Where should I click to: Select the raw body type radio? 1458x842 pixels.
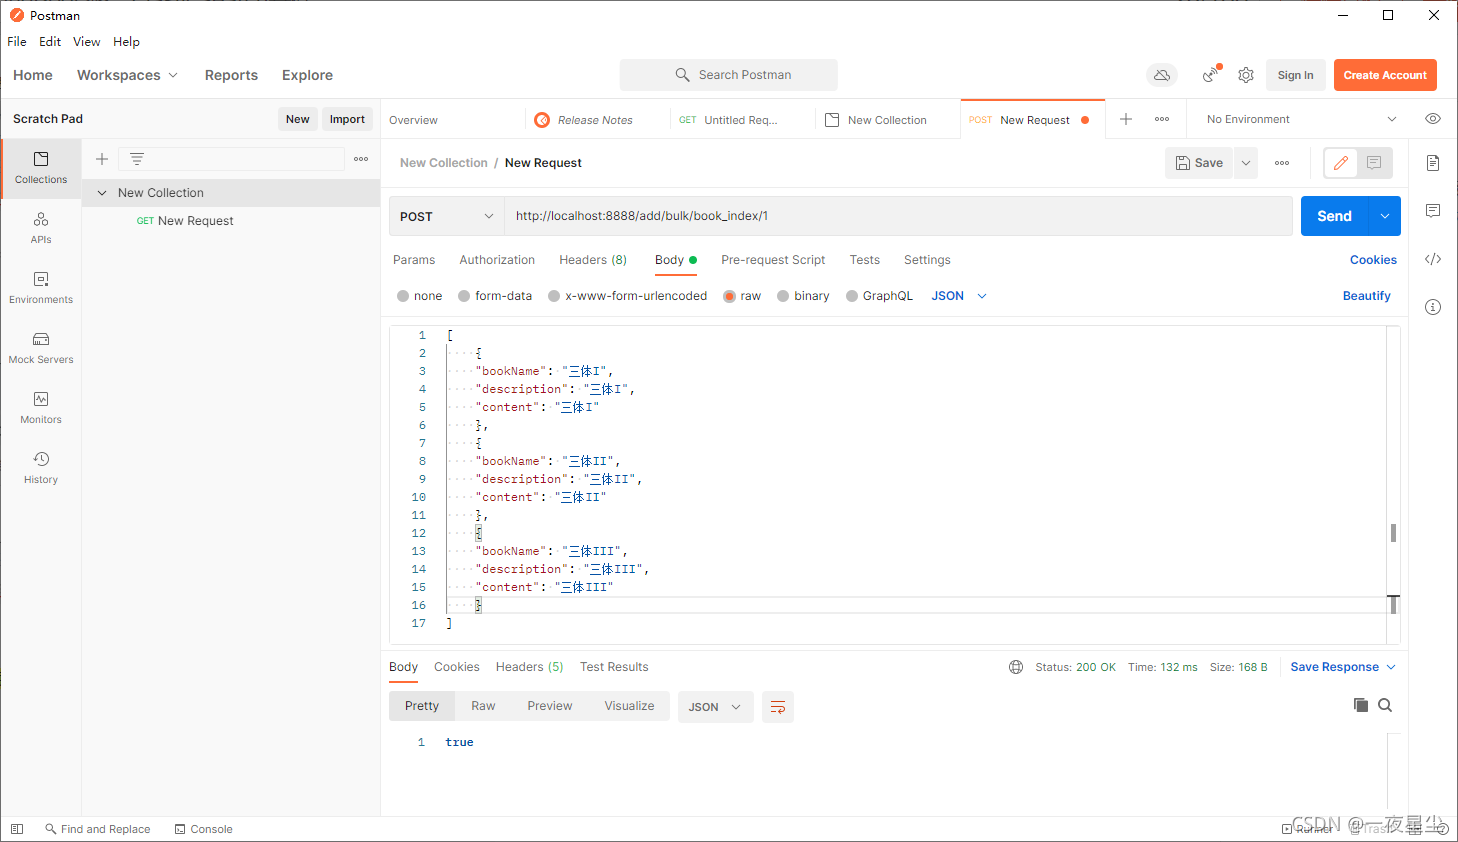[x=729, y=296]
